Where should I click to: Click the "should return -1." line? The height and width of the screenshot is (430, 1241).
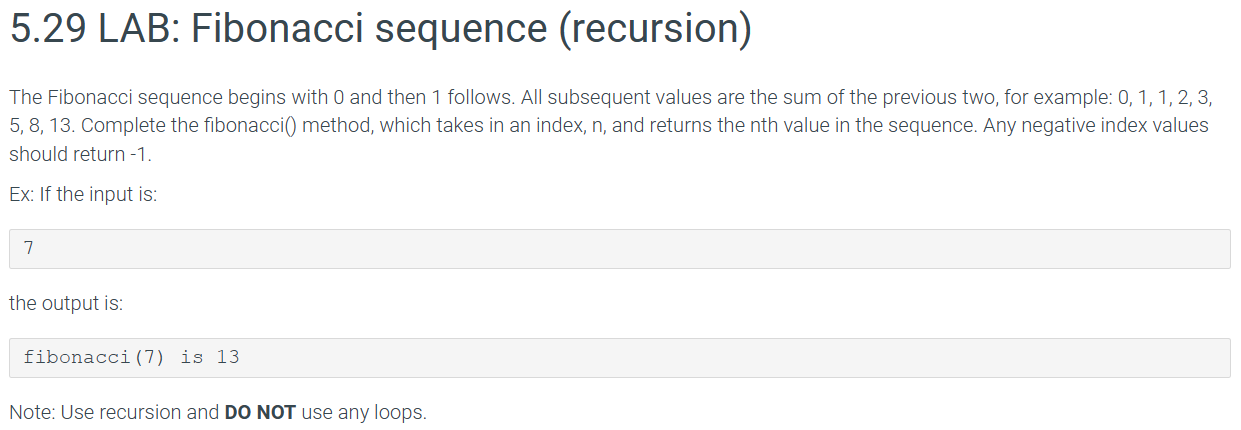(x=80, y=156)
